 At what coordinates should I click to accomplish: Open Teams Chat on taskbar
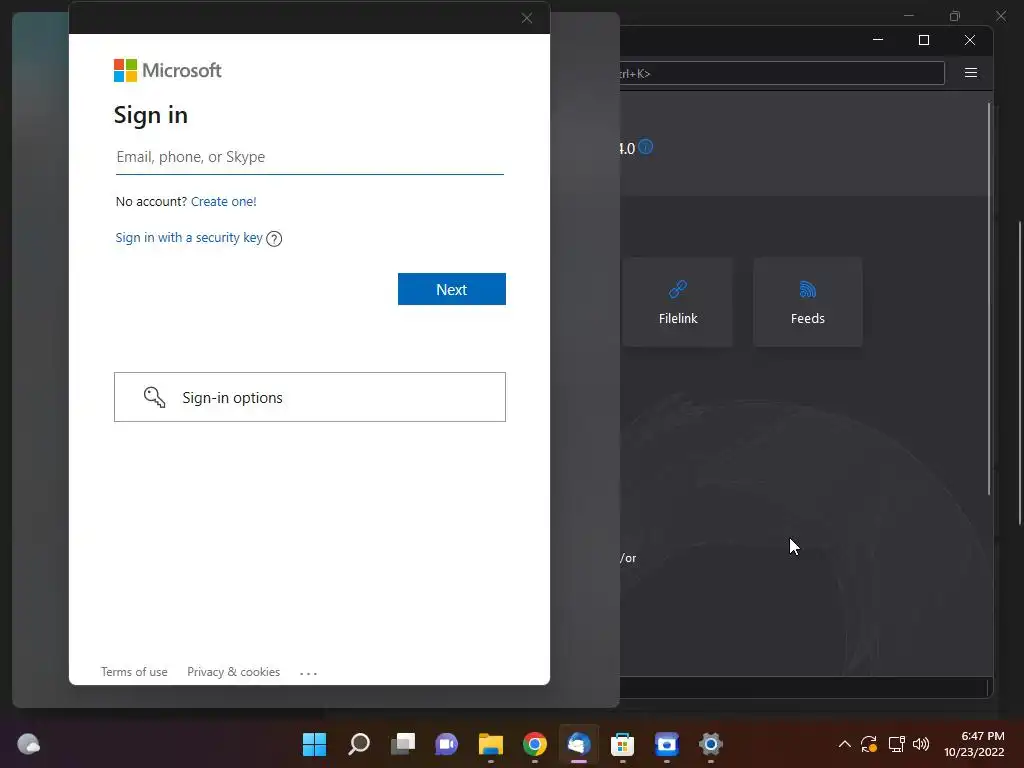click(x=447, y=744)
